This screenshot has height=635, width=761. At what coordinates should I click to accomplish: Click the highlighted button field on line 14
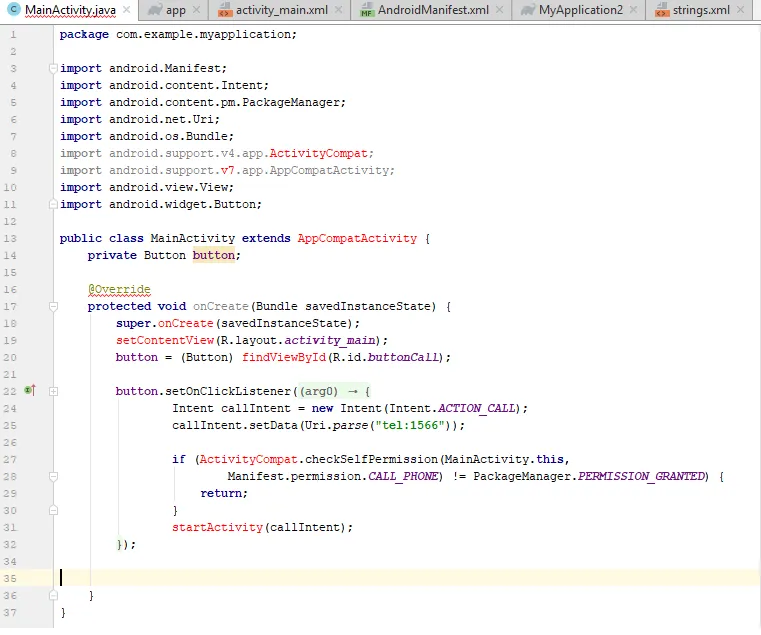click(214, 255)
